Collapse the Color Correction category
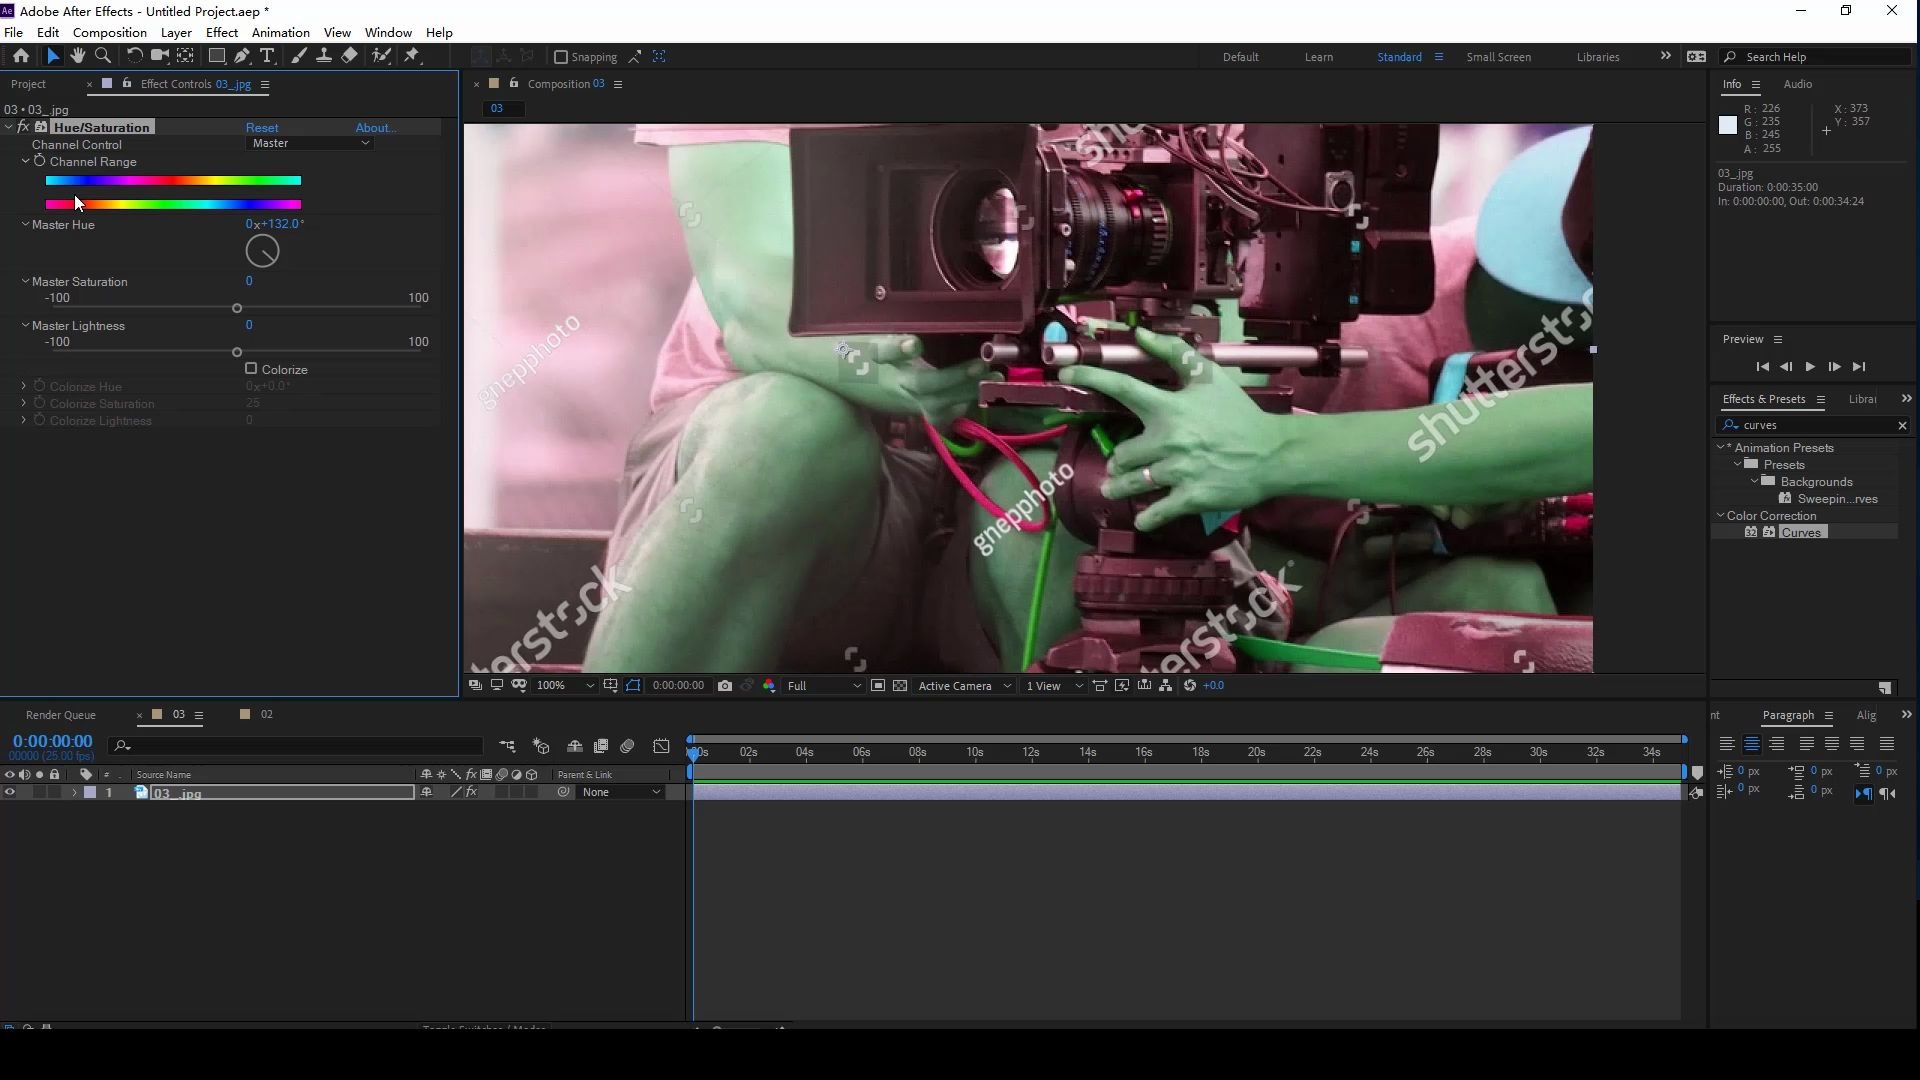 [1721, 516]
